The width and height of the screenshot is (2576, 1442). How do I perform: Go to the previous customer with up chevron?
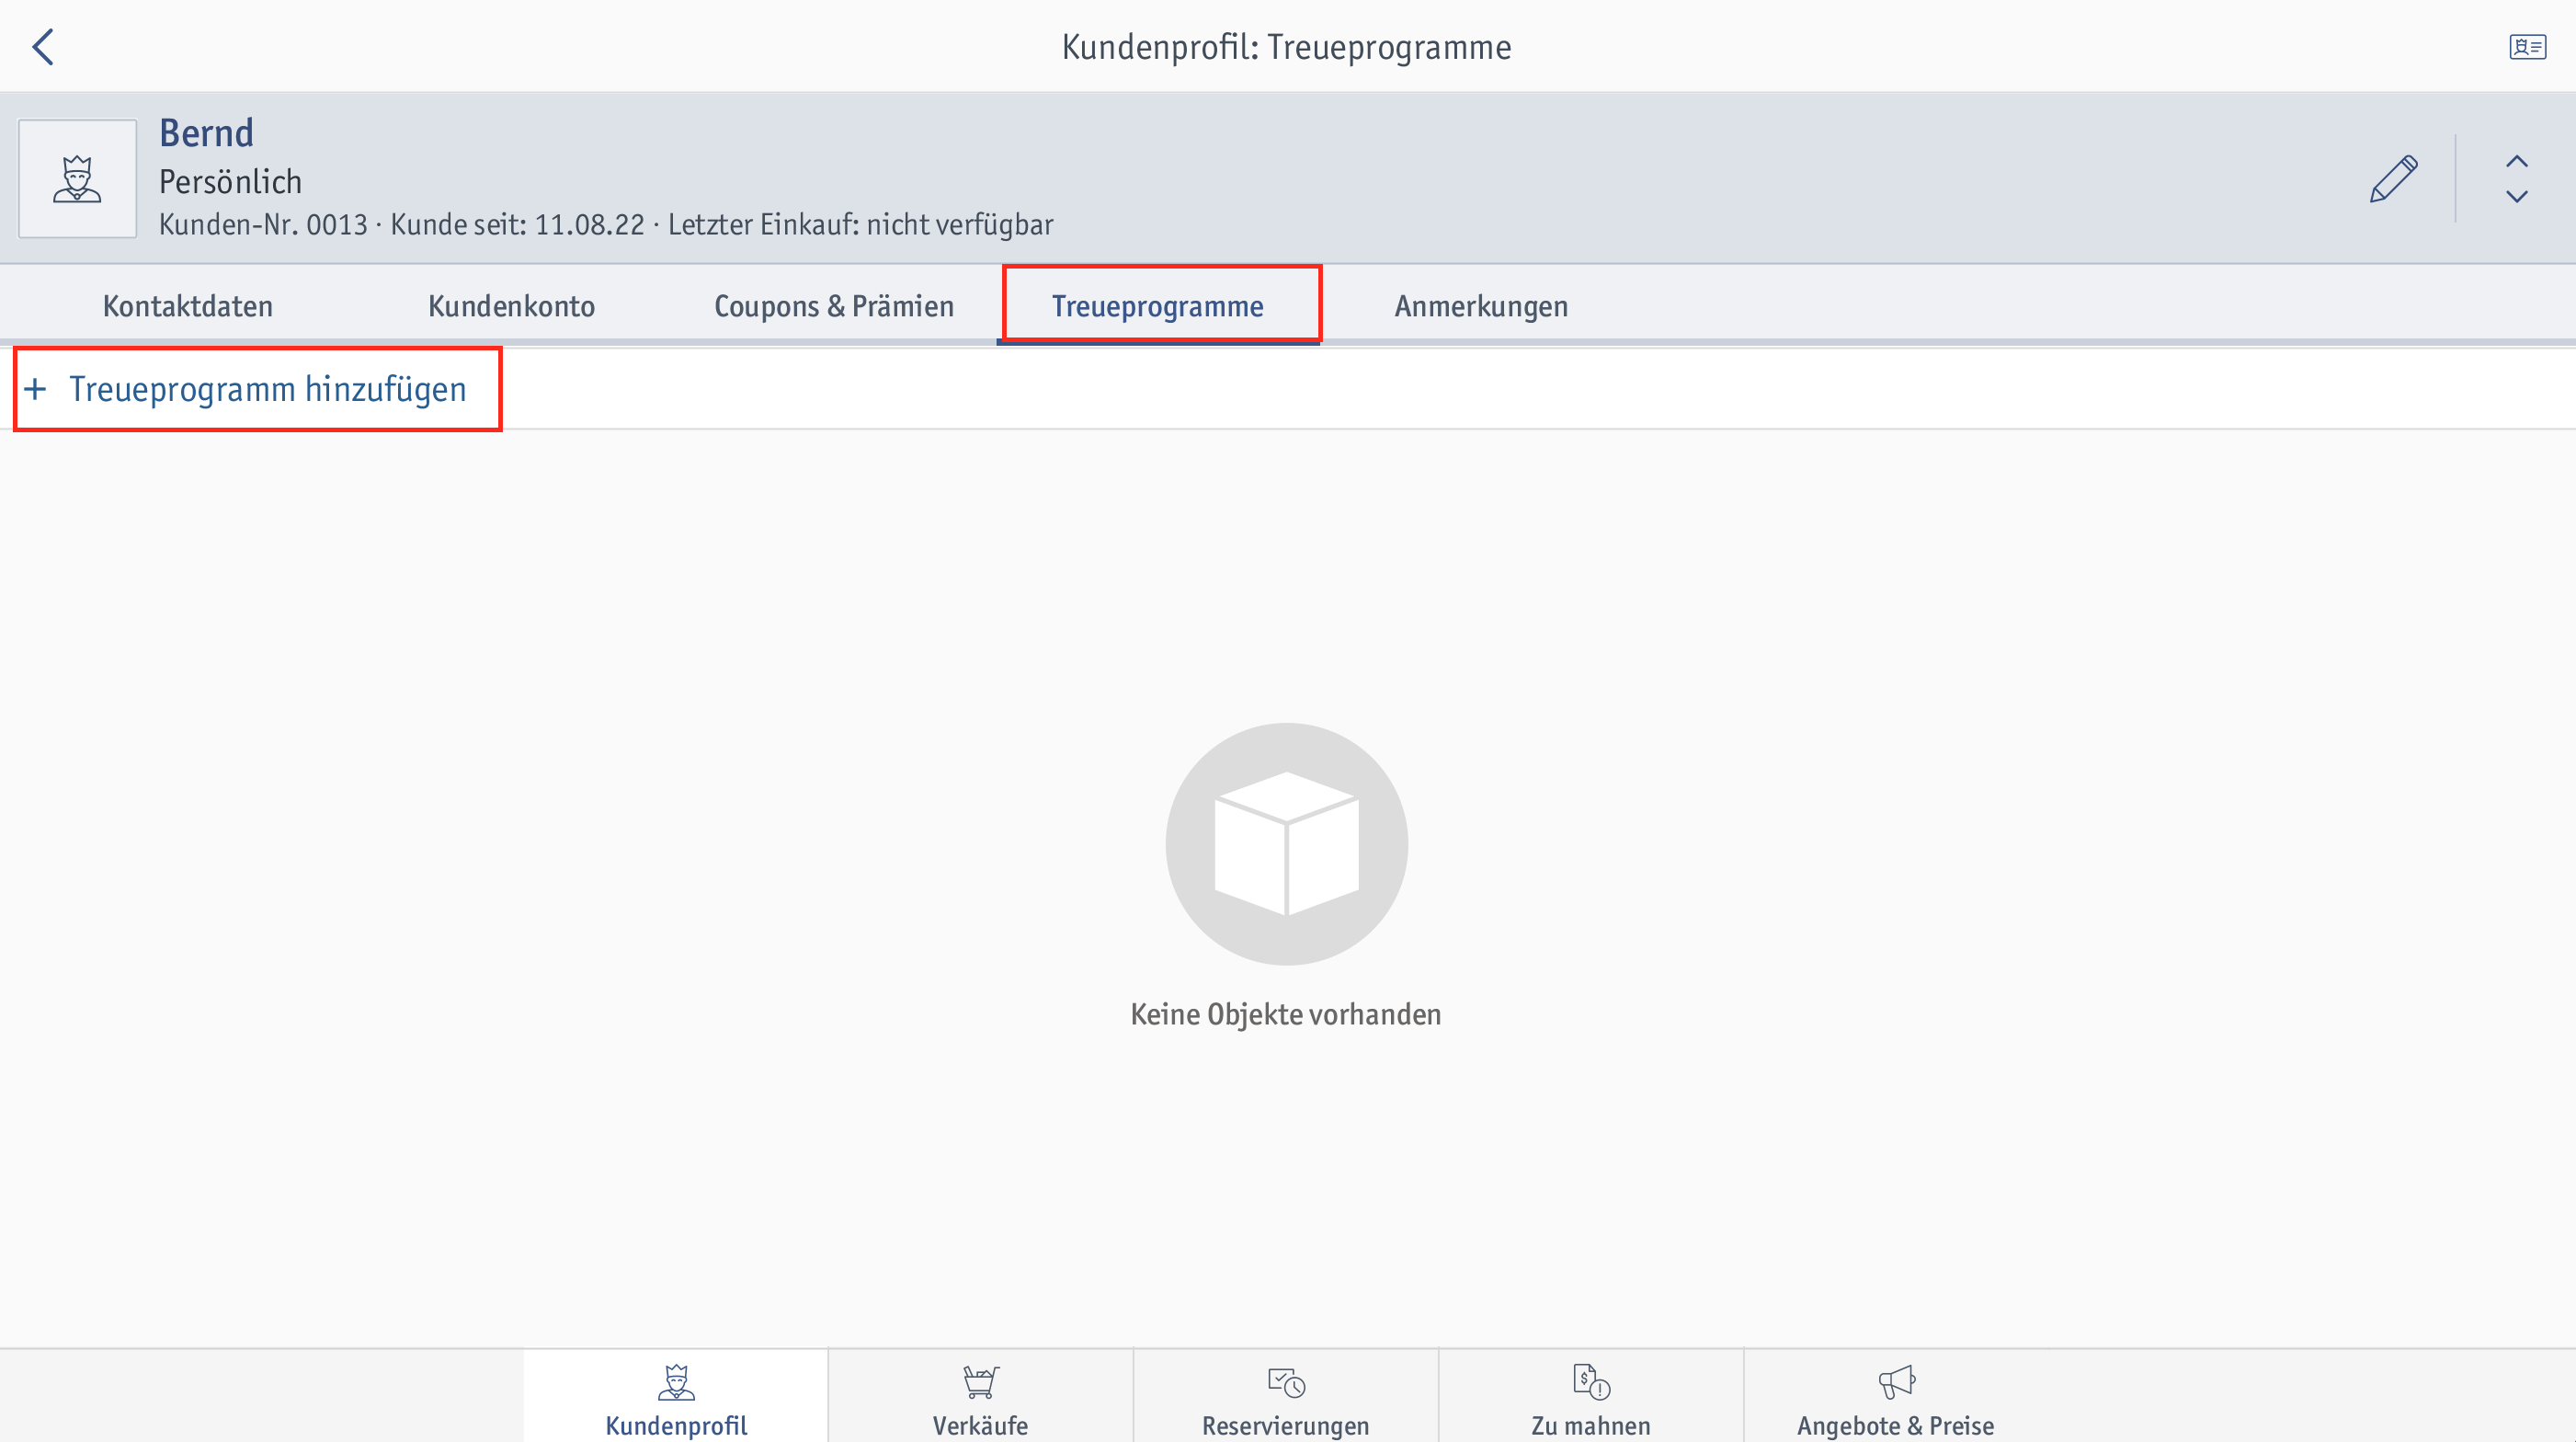pos(2516,161)
